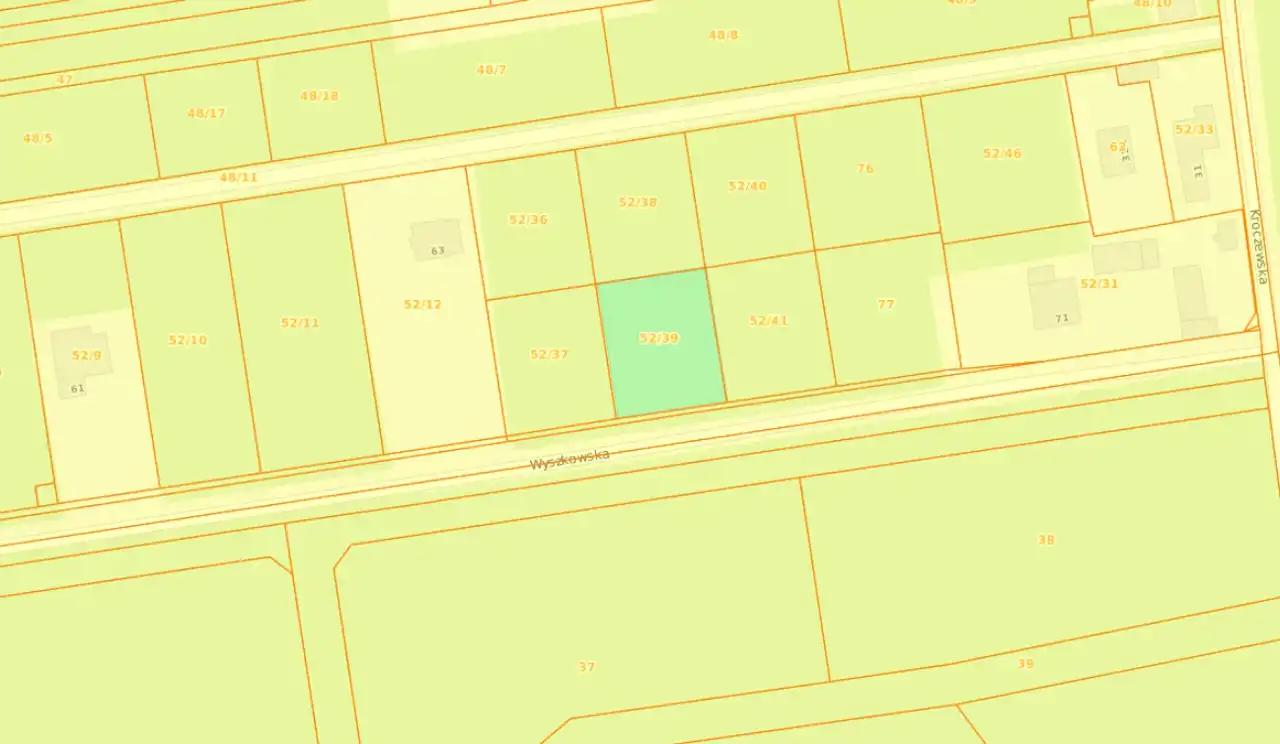Click parcel 52/33 near Kroczewska
Screen dimensions: 1280x744
click(1194, 130)
